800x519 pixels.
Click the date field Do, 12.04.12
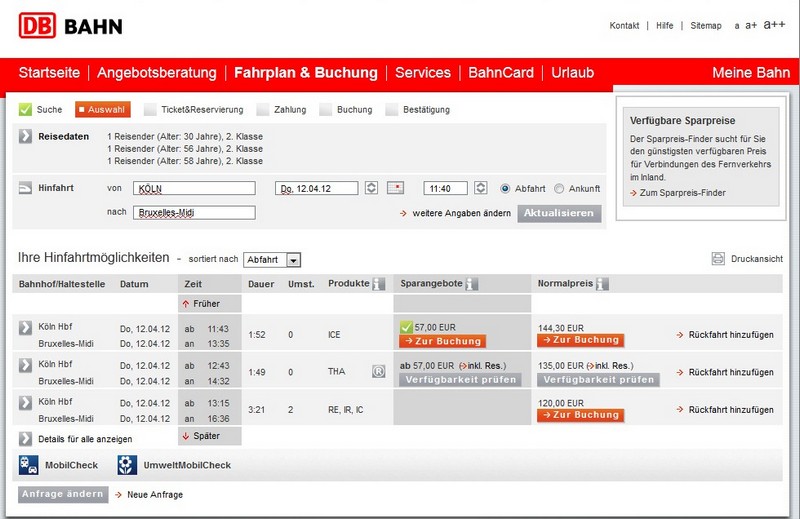point(316,188)
